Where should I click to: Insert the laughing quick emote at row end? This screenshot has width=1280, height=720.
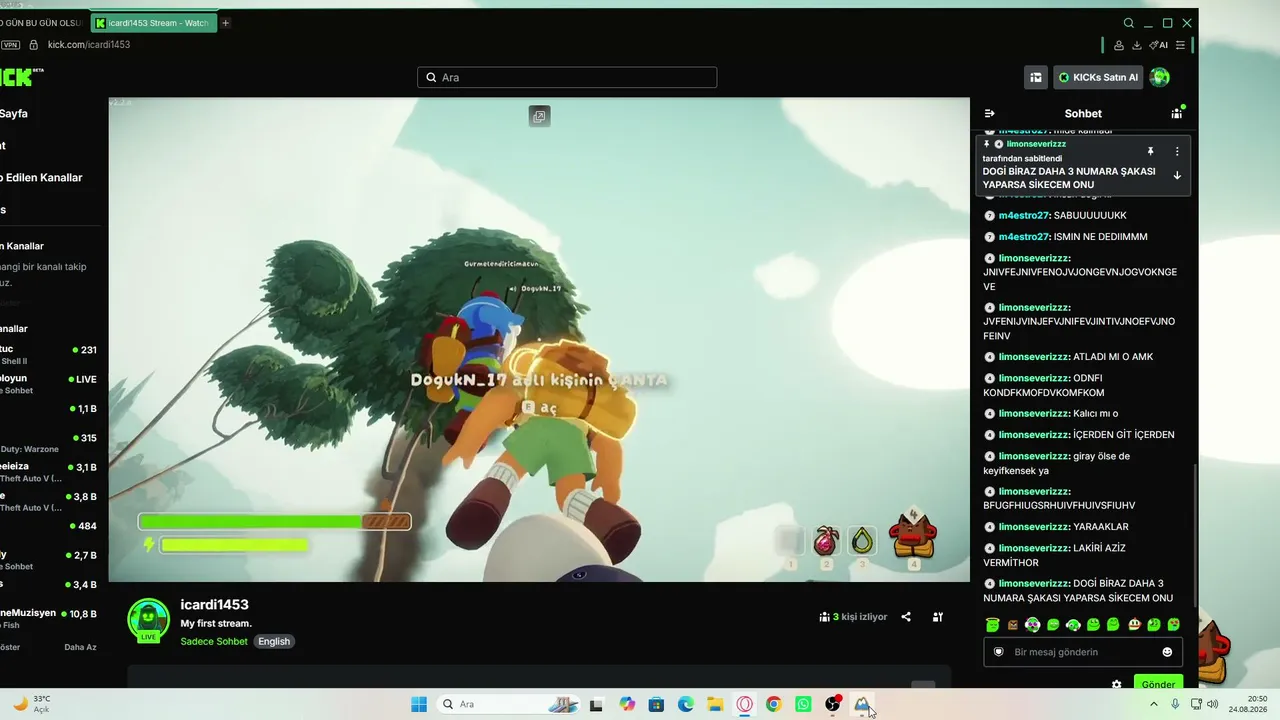coord(1173,625)
